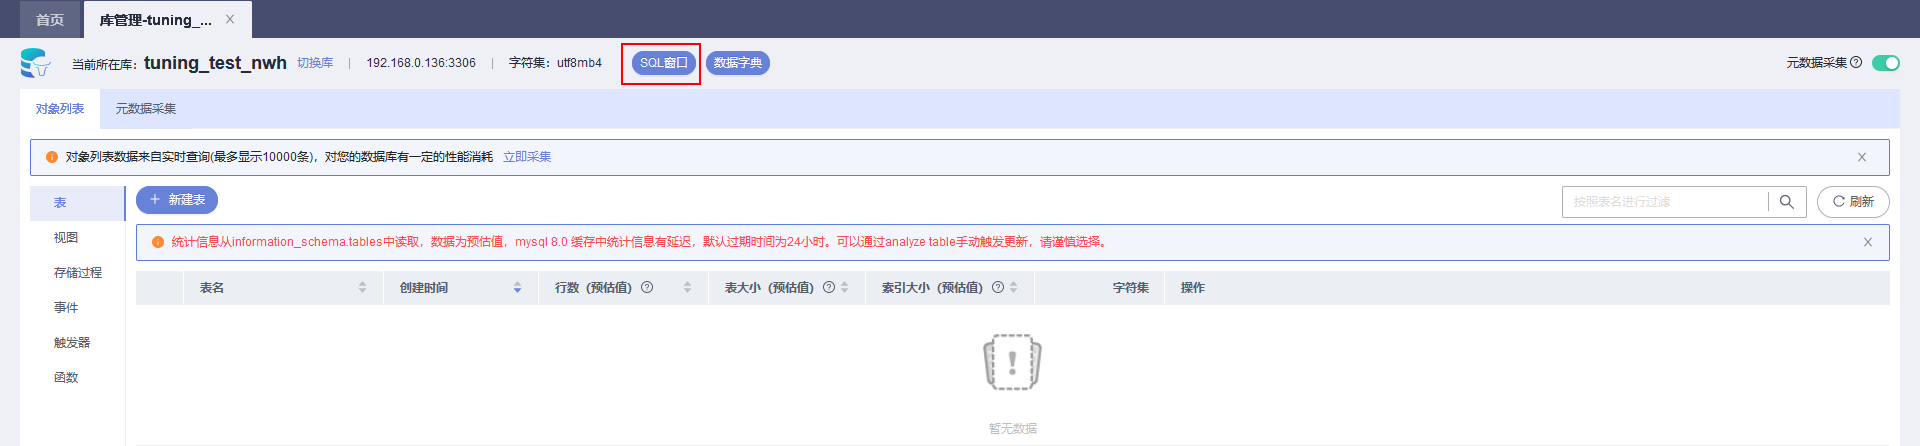Switch to 元数据采集 tab
The image size is (1920, 446).
146,109
